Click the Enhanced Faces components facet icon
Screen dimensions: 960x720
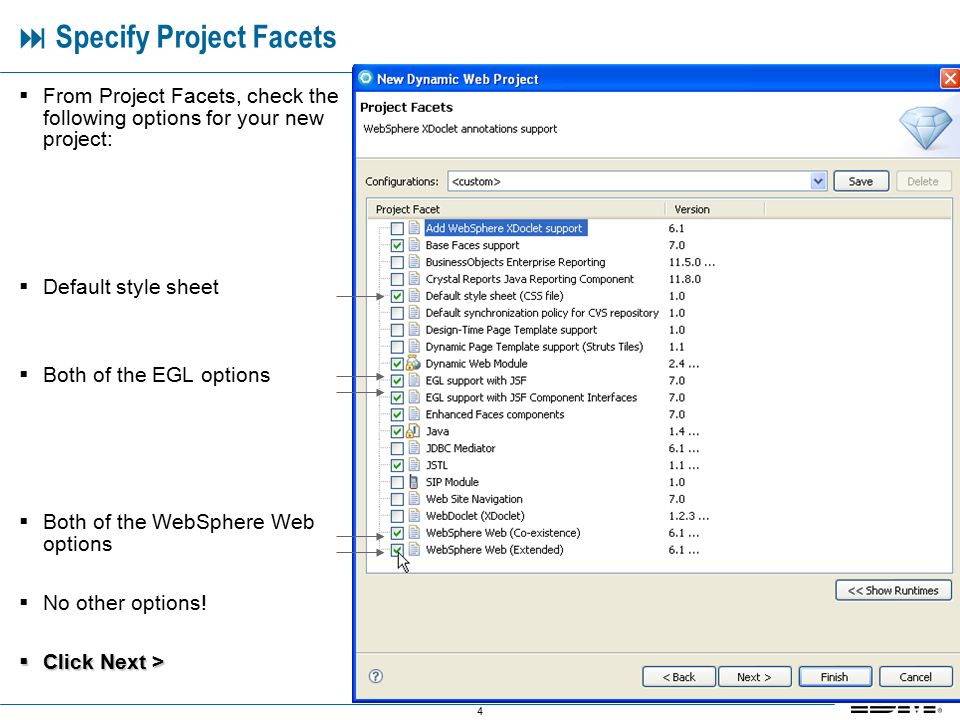414,414
